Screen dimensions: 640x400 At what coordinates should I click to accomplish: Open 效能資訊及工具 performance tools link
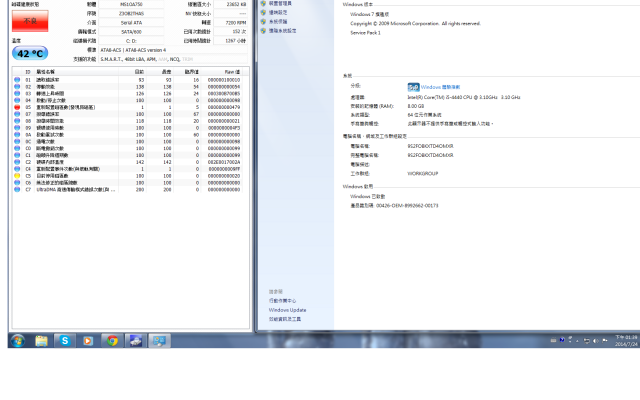point(285,319)
